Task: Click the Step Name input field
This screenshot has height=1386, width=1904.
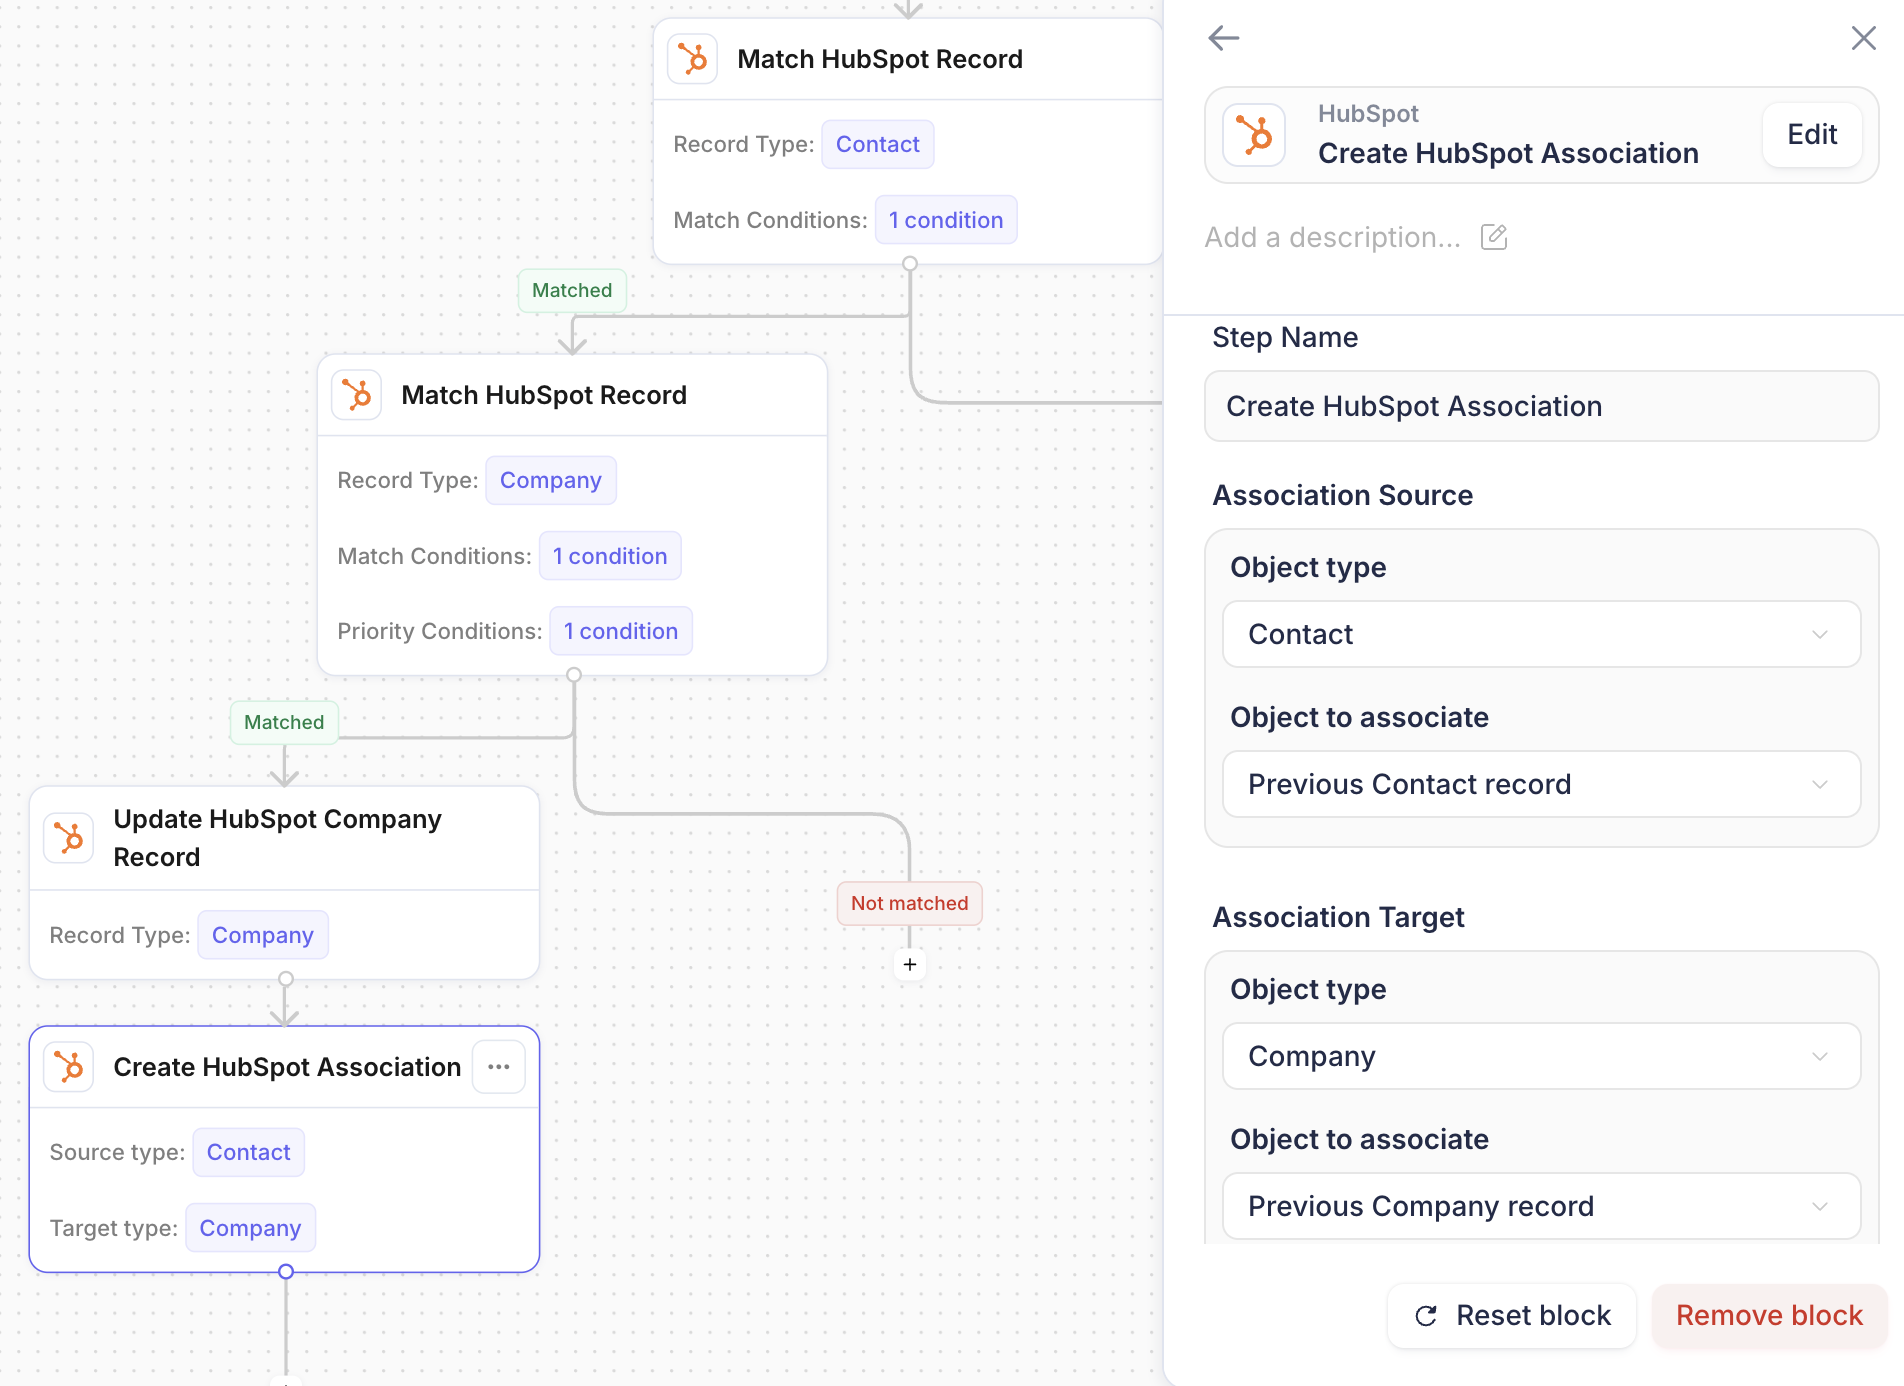Action: (1541, 406)
